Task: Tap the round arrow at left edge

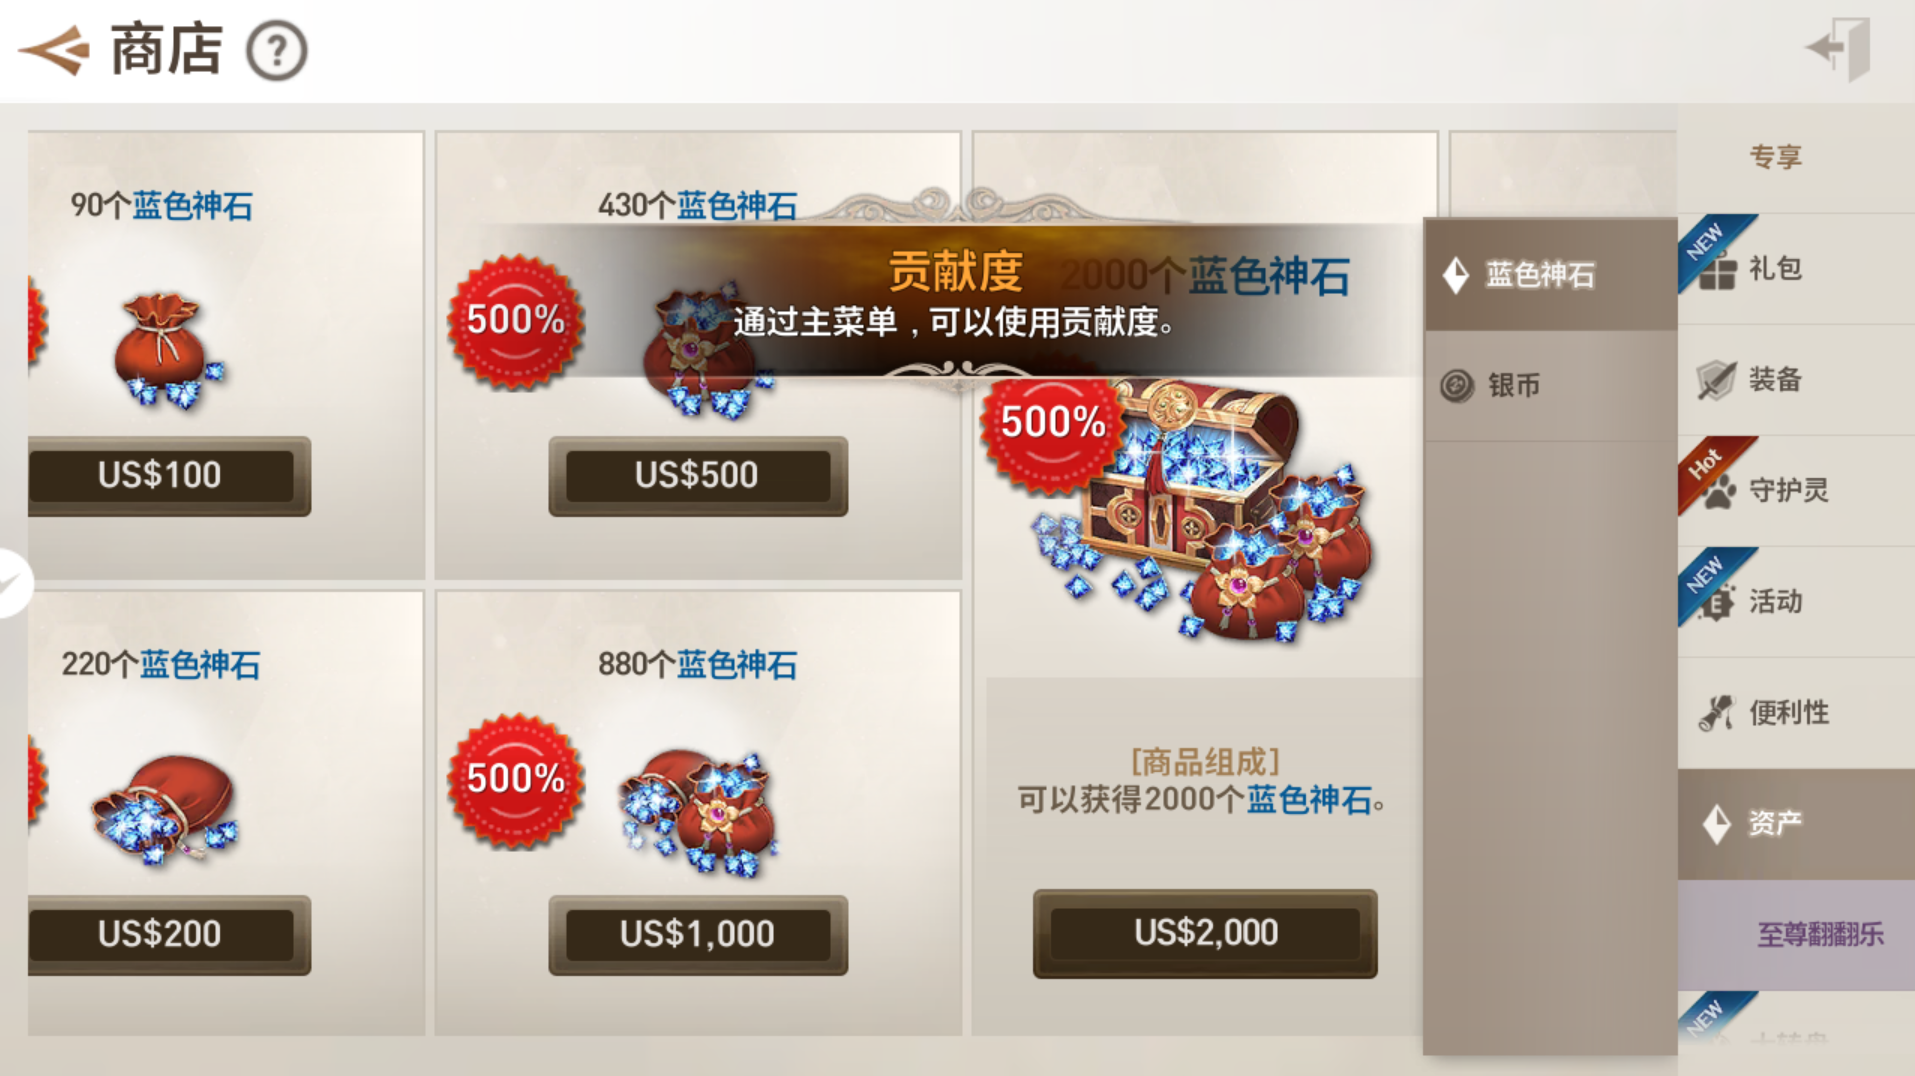Action: 14,583
